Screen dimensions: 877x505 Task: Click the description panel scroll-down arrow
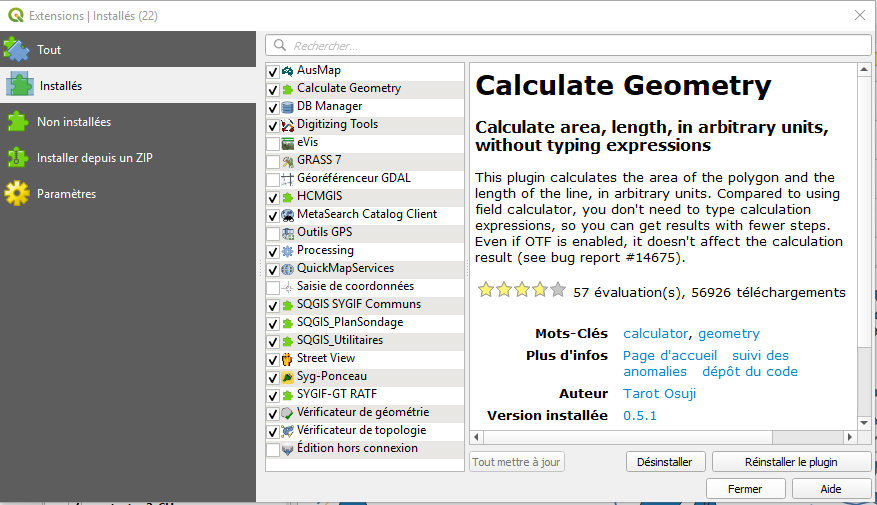pos(864,423)
